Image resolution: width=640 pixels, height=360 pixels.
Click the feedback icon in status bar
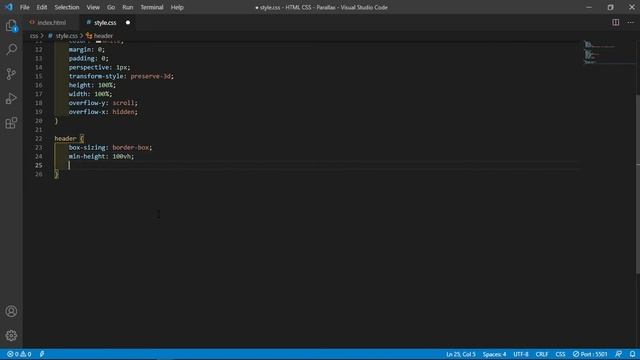pos(619,354)
